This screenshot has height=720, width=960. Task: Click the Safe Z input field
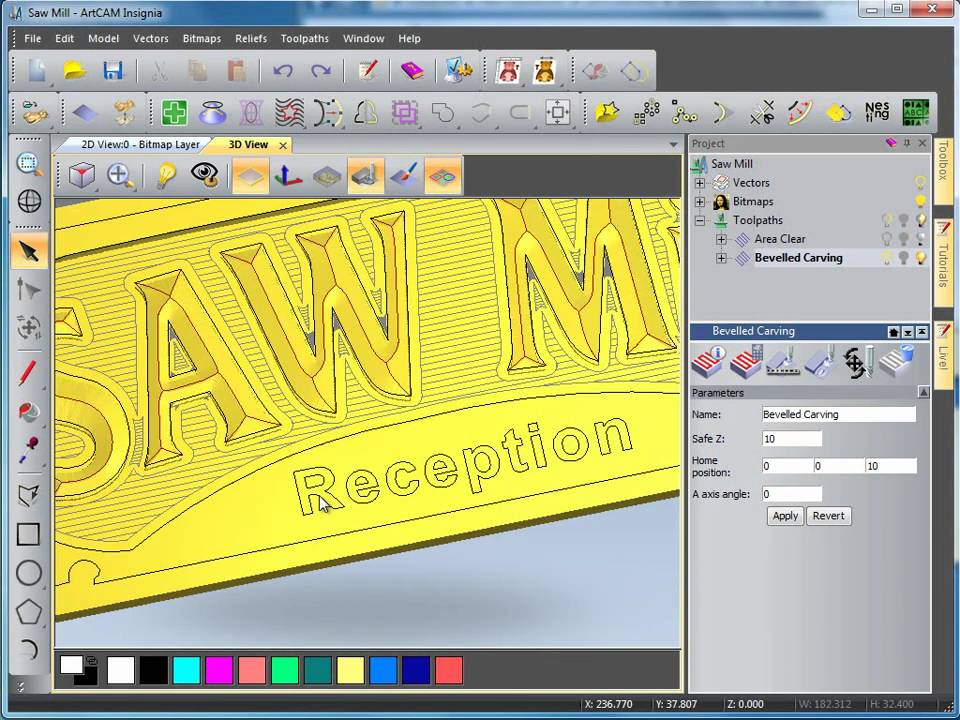[x=792, y=439]
